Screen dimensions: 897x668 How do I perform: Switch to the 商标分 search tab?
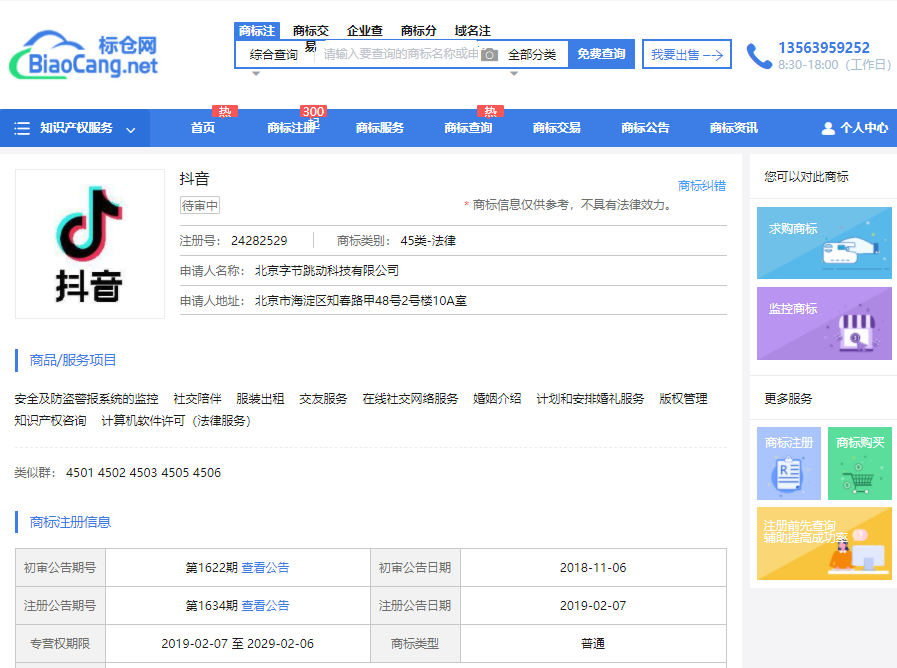click(418, 31)
